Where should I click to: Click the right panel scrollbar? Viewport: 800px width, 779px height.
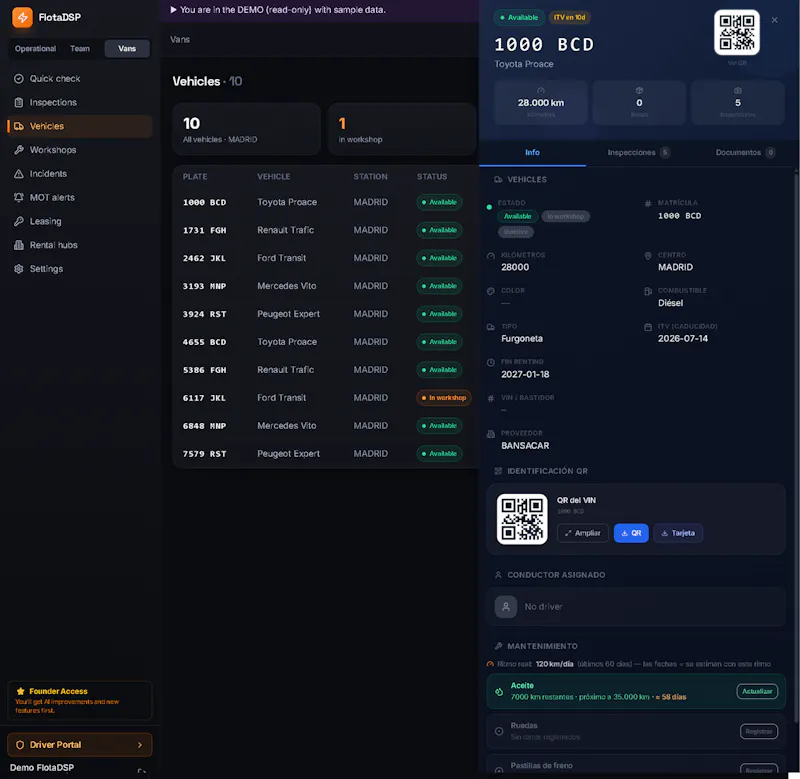[x=796, y=446]
